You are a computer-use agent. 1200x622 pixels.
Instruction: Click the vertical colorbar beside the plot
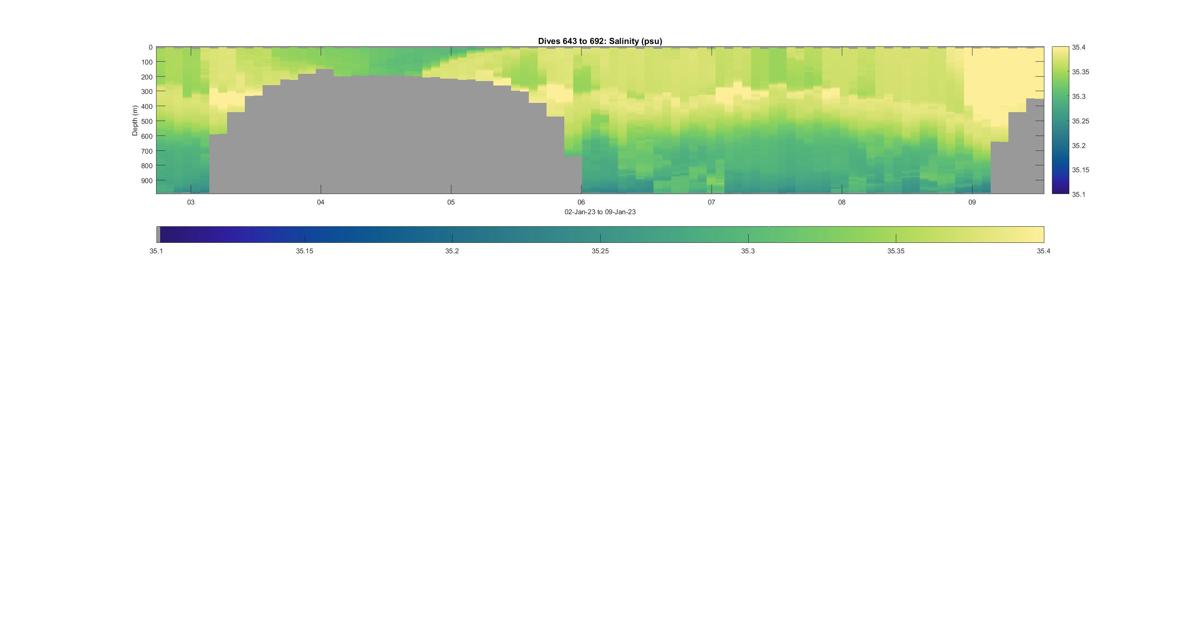tap(1060, 120)
